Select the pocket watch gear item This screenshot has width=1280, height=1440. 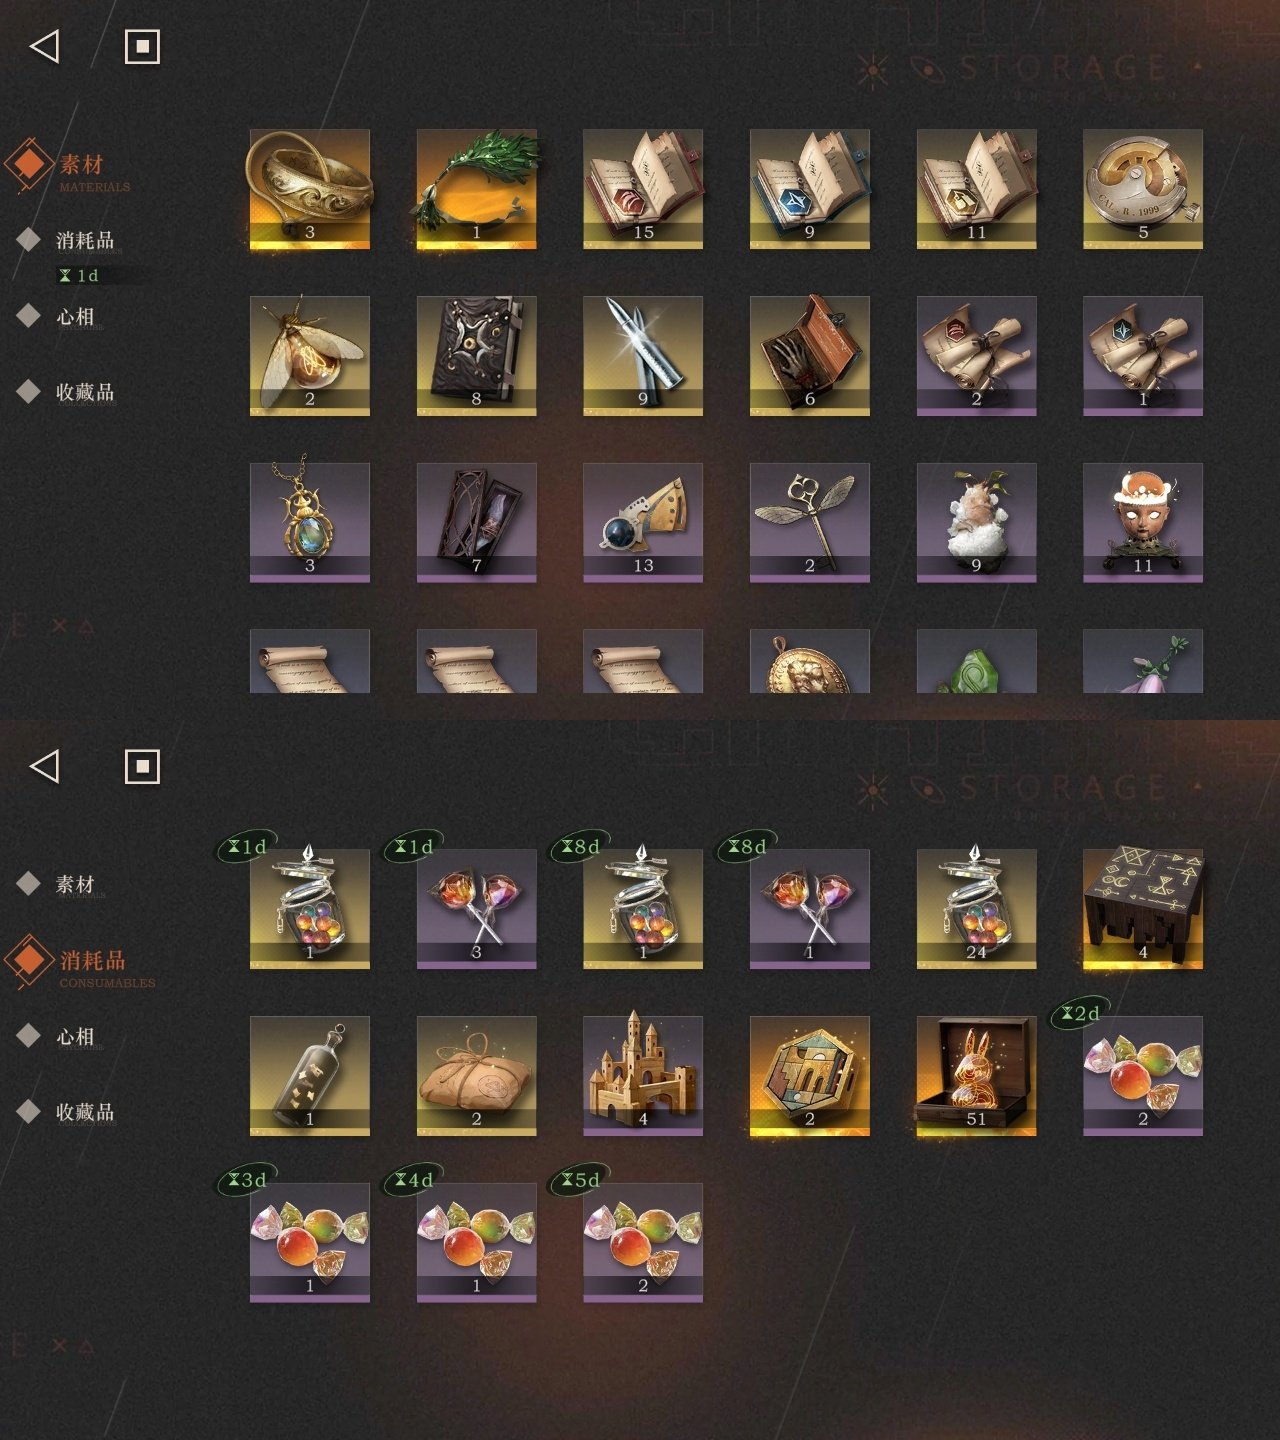pos(1143,189)
